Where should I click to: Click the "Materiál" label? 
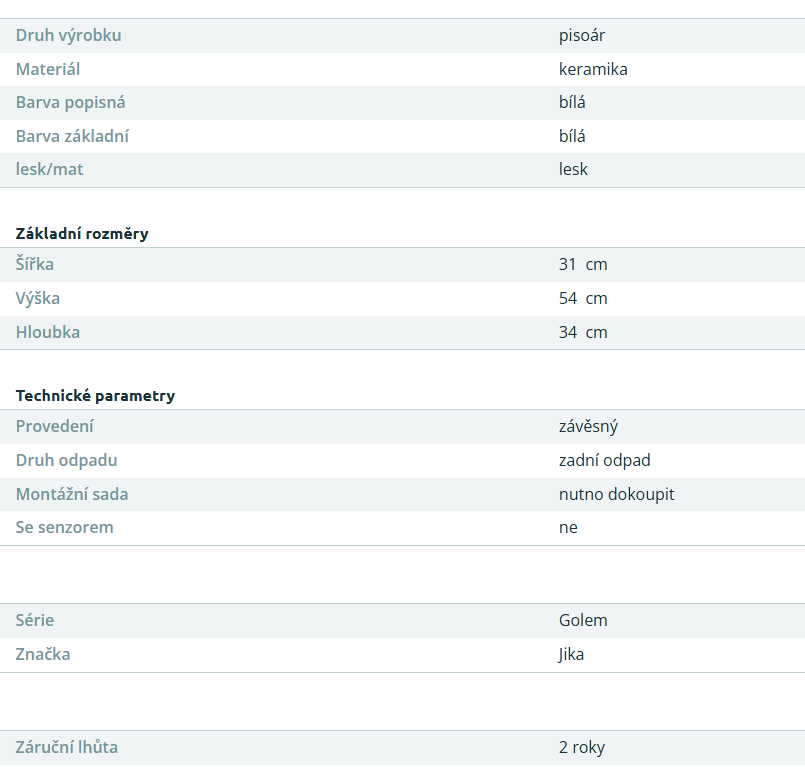tap(48, 70)
